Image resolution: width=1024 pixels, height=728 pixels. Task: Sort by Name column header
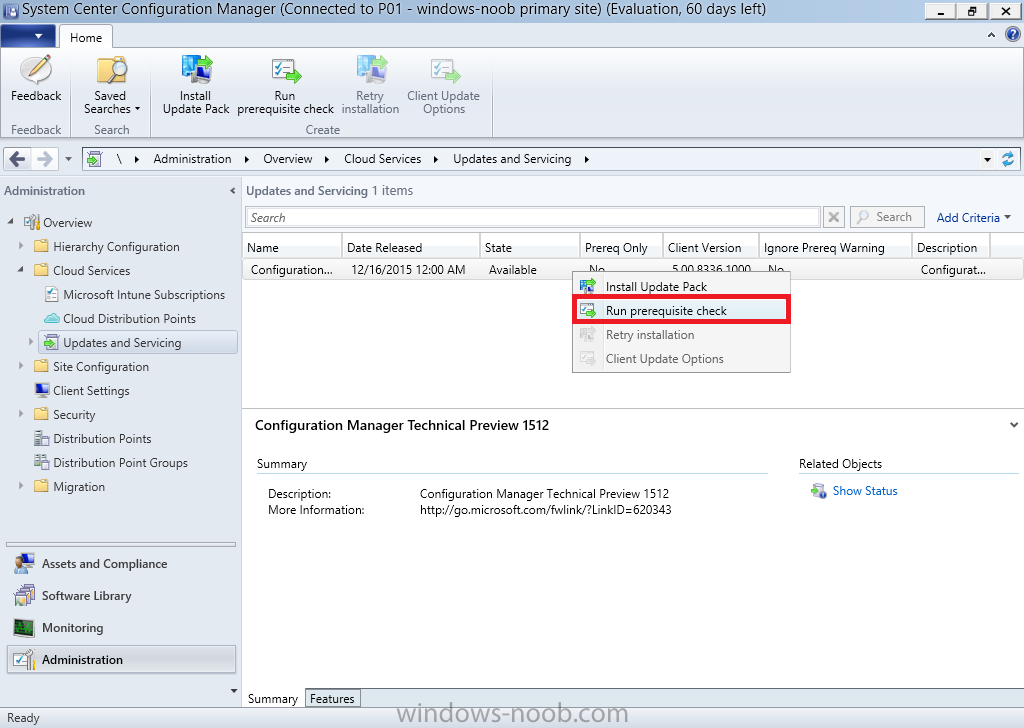(292, 247)
